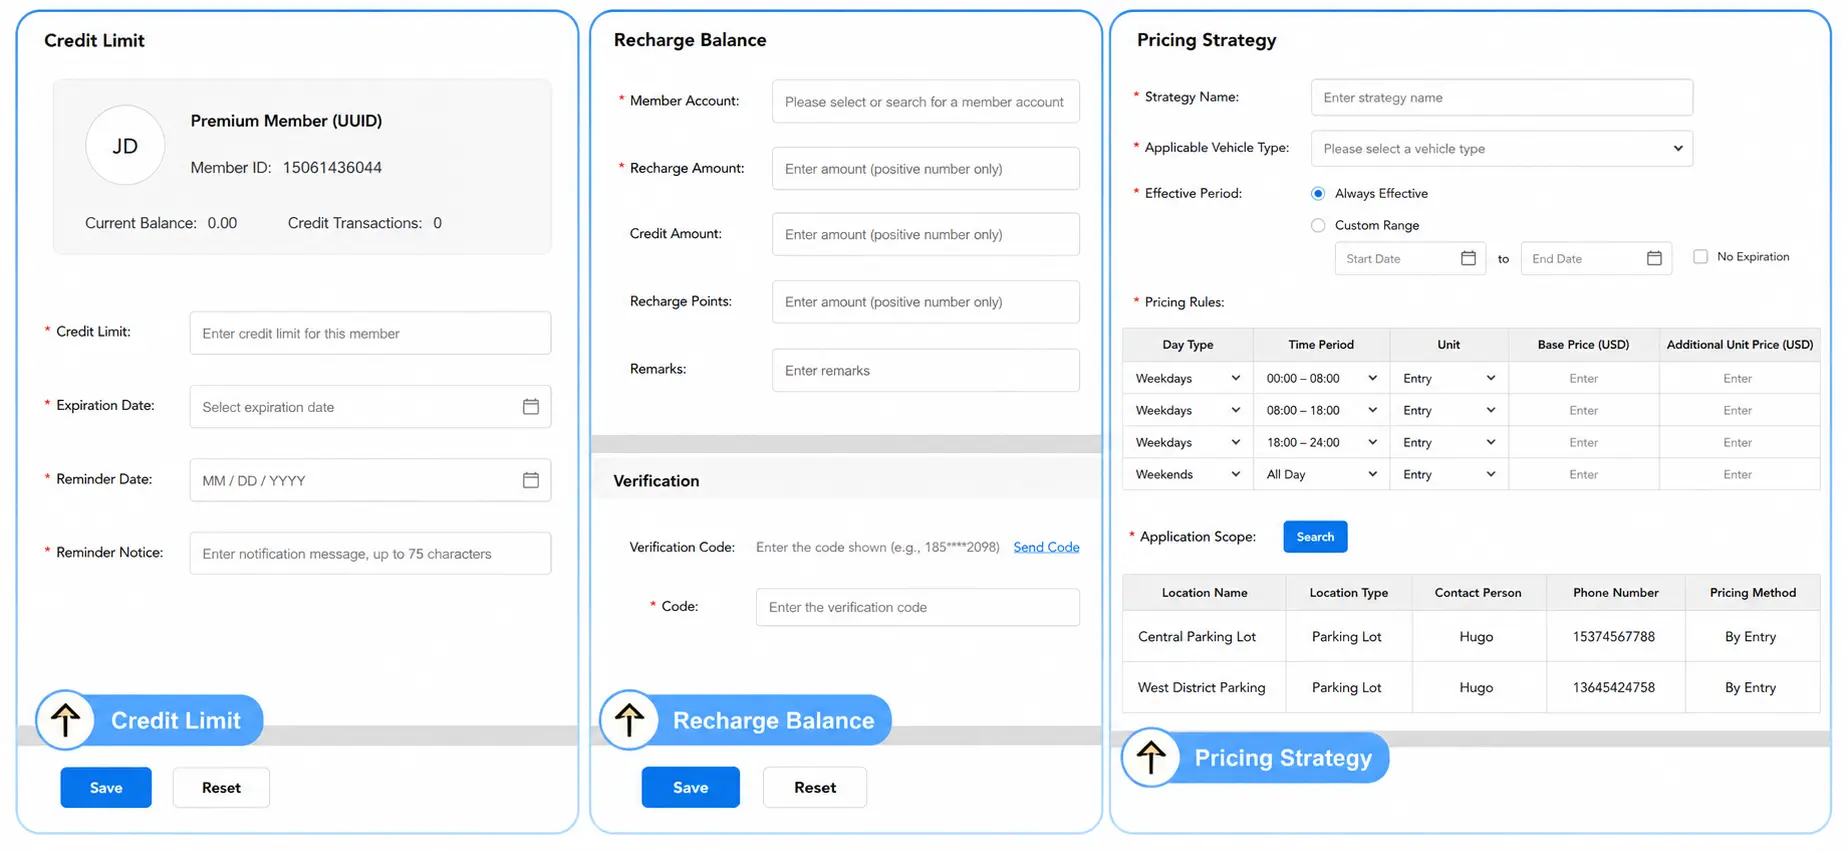Save the Credit Limit form

pyautogui.click(x=106, y=788)
